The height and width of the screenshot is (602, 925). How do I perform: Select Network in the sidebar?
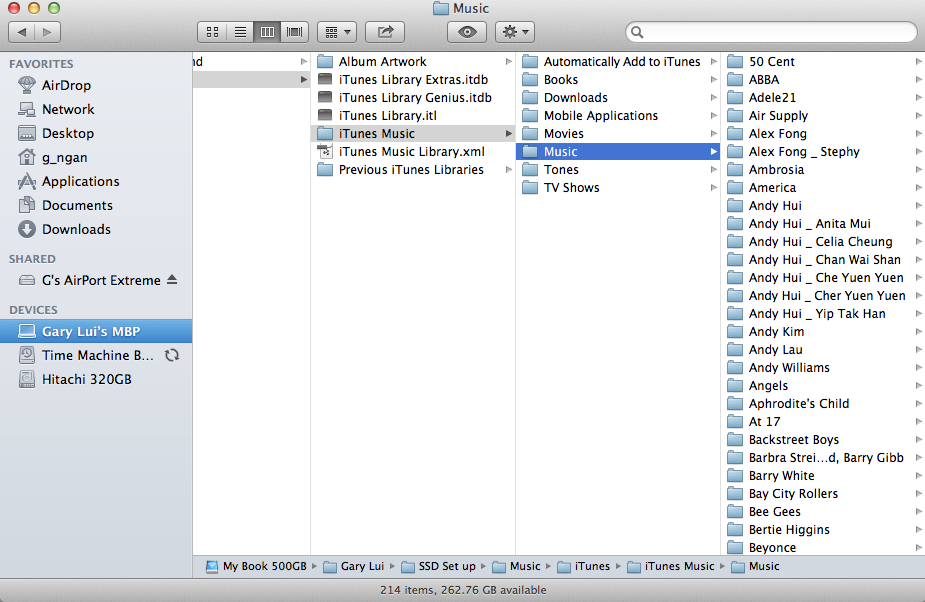96,109
